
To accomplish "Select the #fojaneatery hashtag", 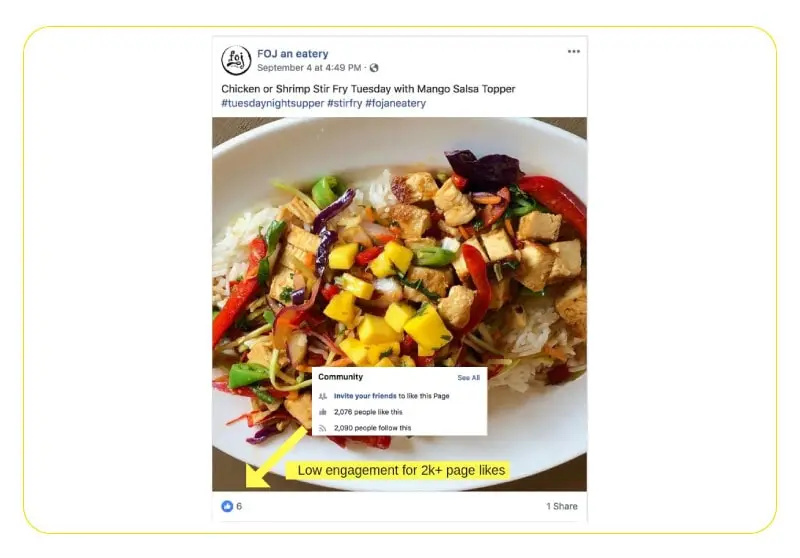I will [x=395, y=103].
